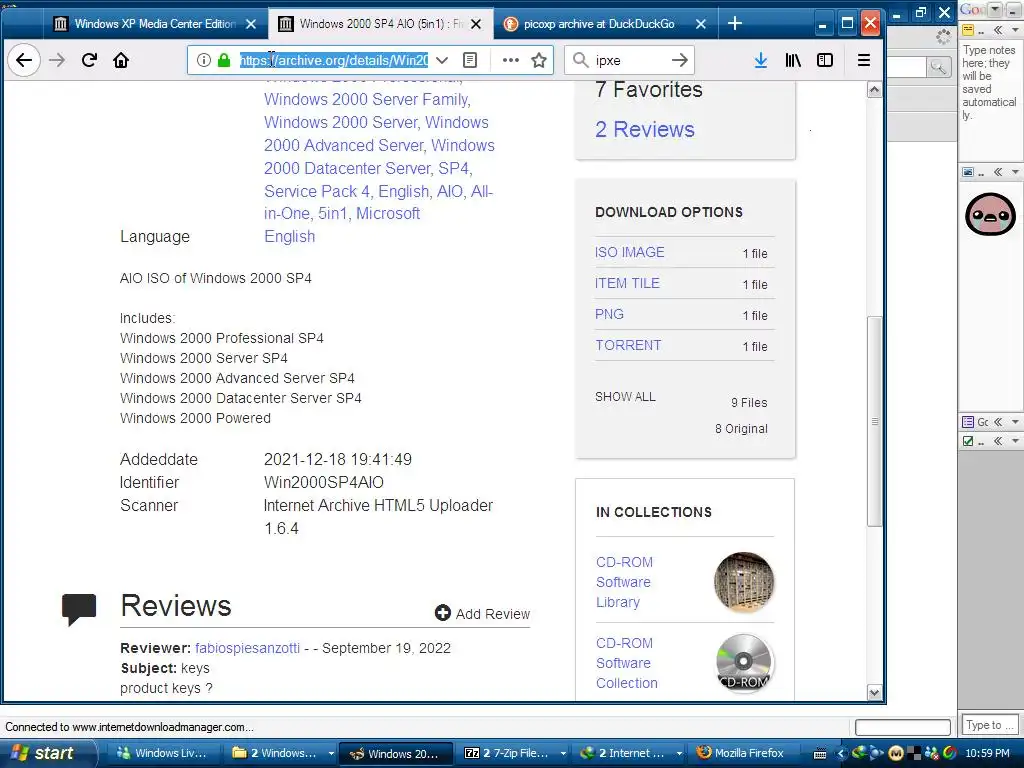Click the taskbar clock showing 10:59 PM
The height and width of the screenshot is (768, 1024).
pyautogui.click(x=987, y=753)
